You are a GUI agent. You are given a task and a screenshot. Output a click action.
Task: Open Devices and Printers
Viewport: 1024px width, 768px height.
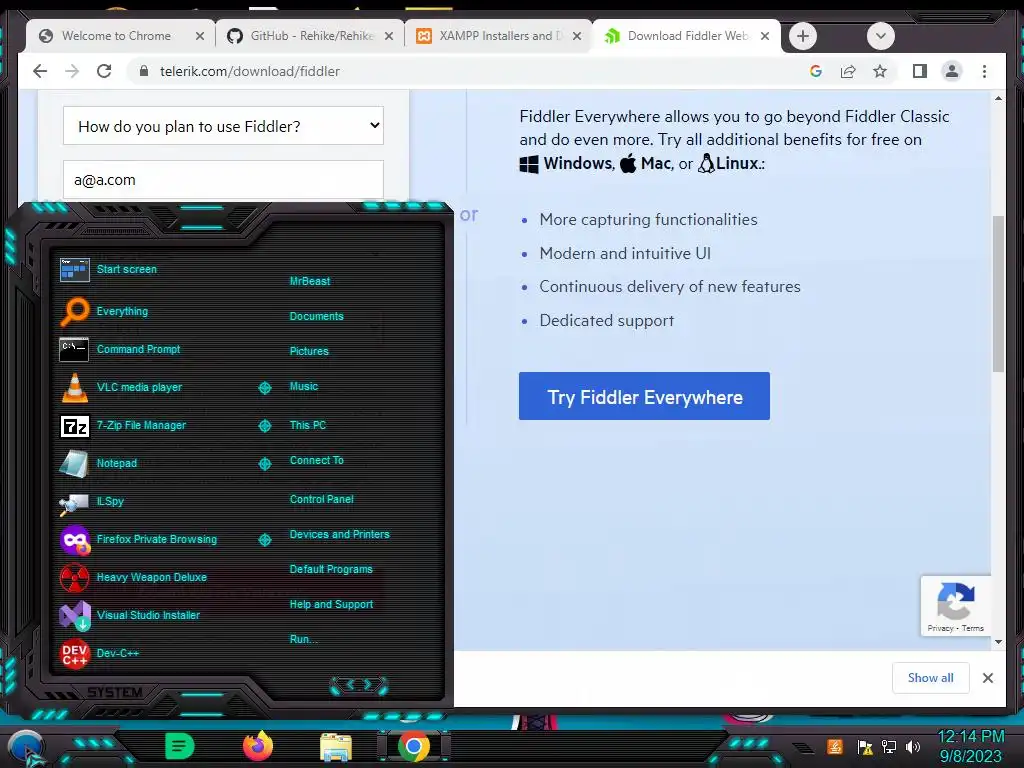(x=339, y=534)
